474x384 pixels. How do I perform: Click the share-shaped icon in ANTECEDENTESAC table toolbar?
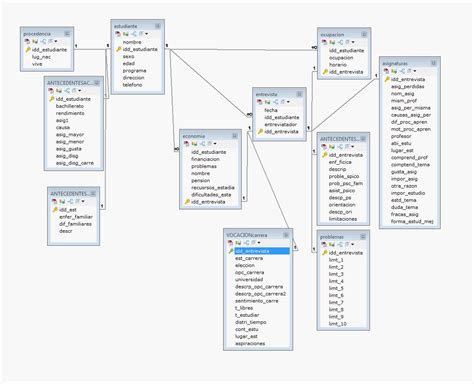pos(67,91)
